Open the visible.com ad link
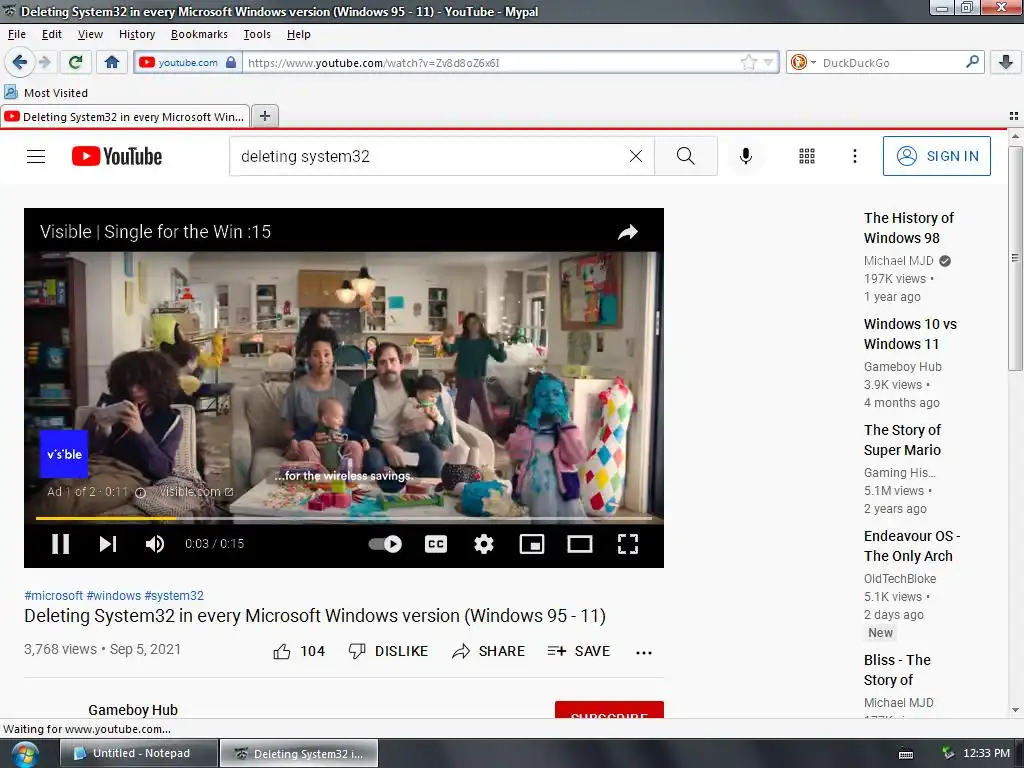This screenshot has height=768, width=1024. pos(196,492)
